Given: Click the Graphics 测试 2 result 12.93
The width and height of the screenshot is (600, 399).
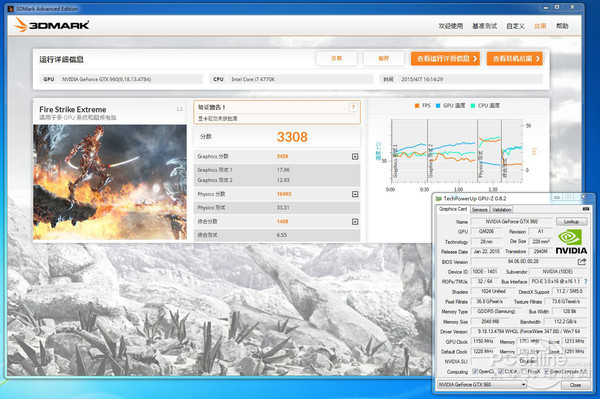Looking at the screenshot, I should [283, 180].
